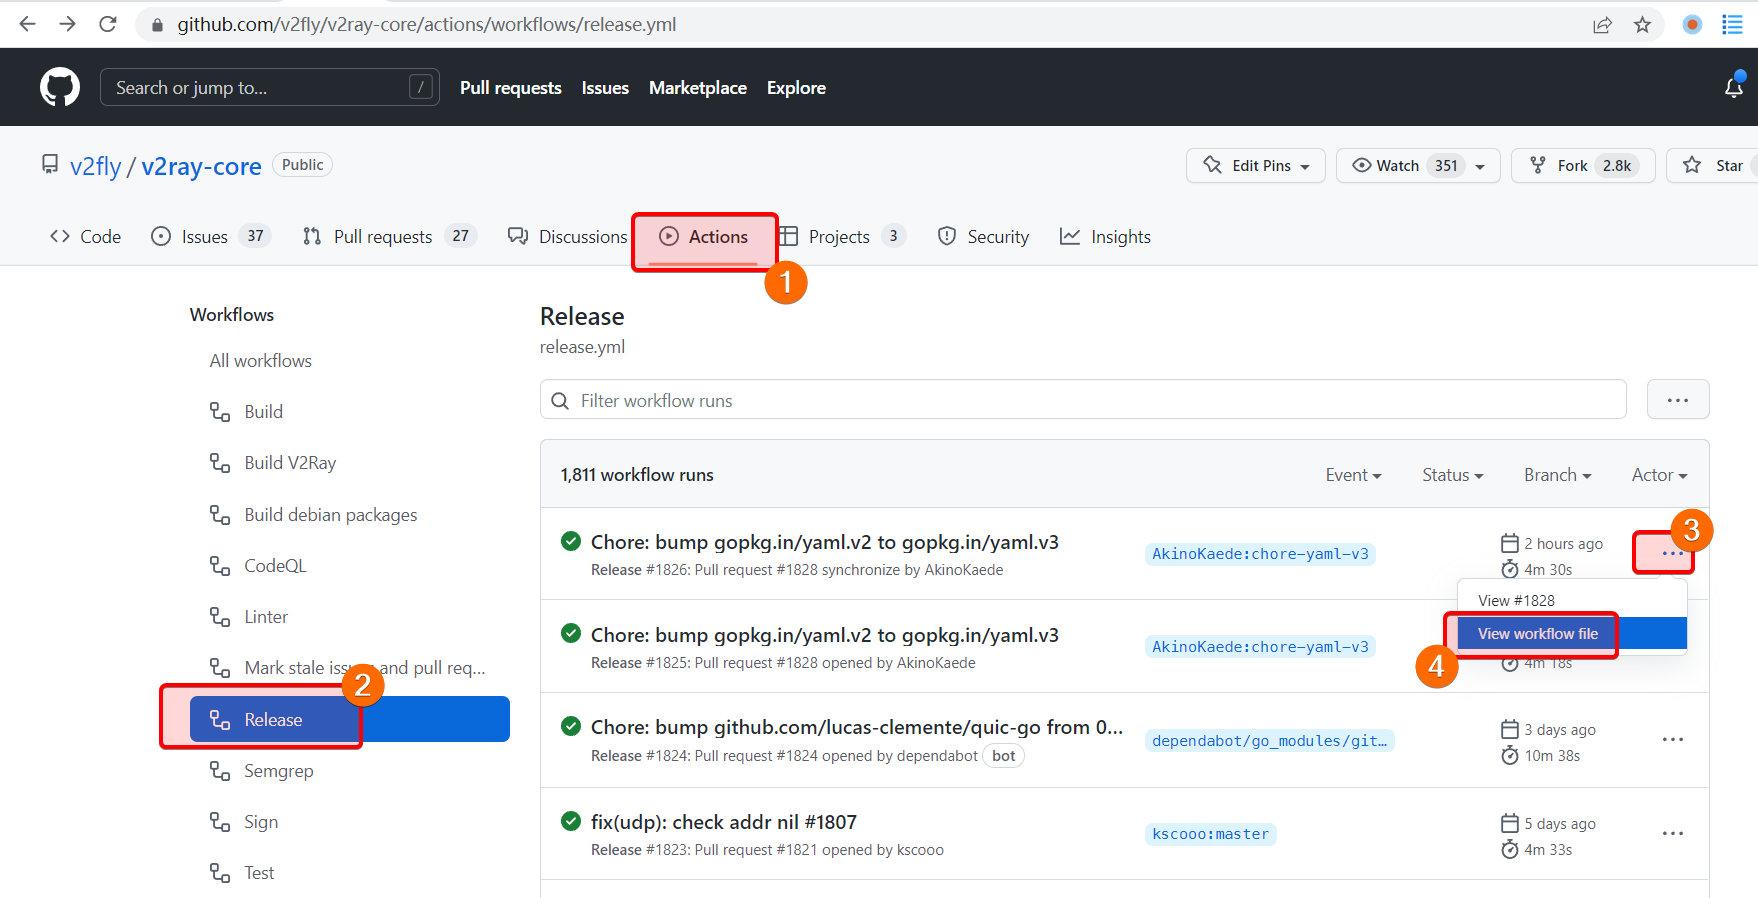Open options menu for kscooo:master run
Viewport: 1758px width, 898px height.
pyautogui.click(x=1672, y=833)
